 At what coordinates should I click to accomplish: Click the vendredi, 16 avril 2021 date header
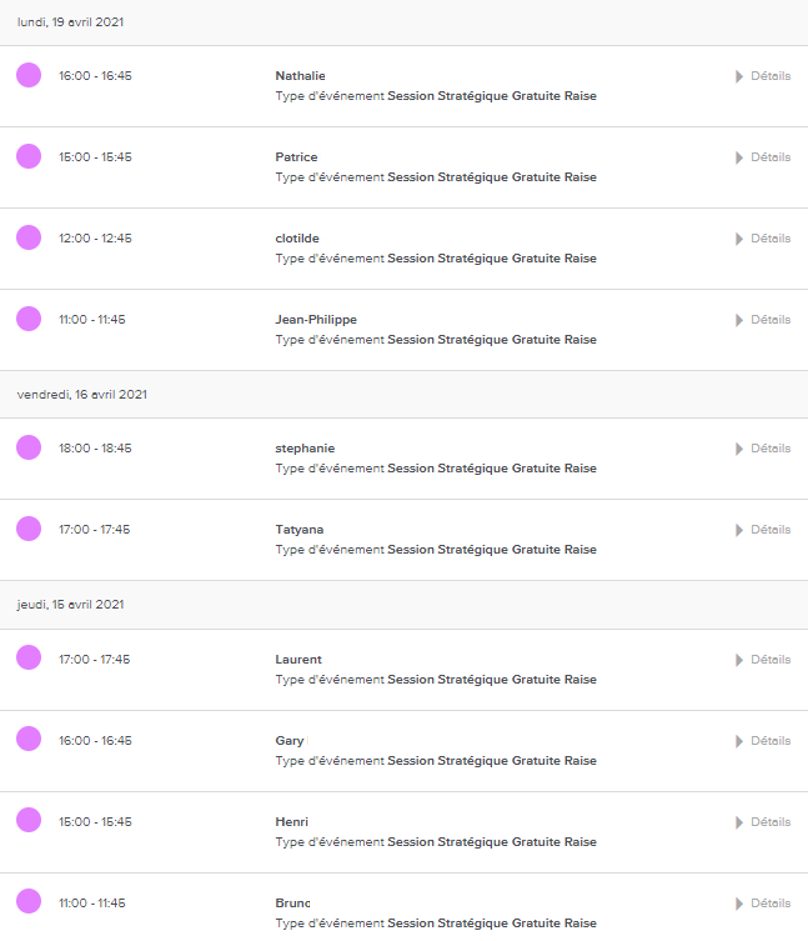pyautogui.click(x=404, y=394)
